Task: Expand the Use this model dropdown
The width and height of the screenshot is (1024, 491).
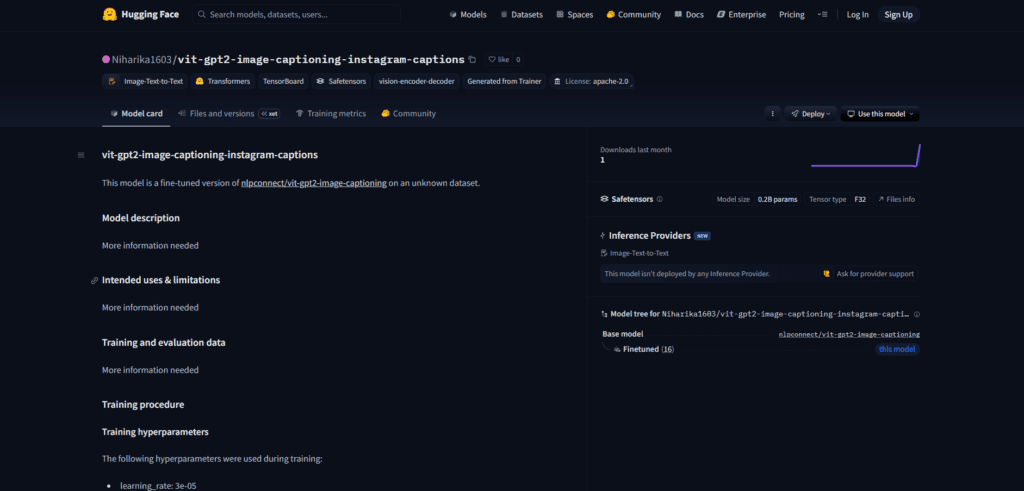Action: coord(880,114)
